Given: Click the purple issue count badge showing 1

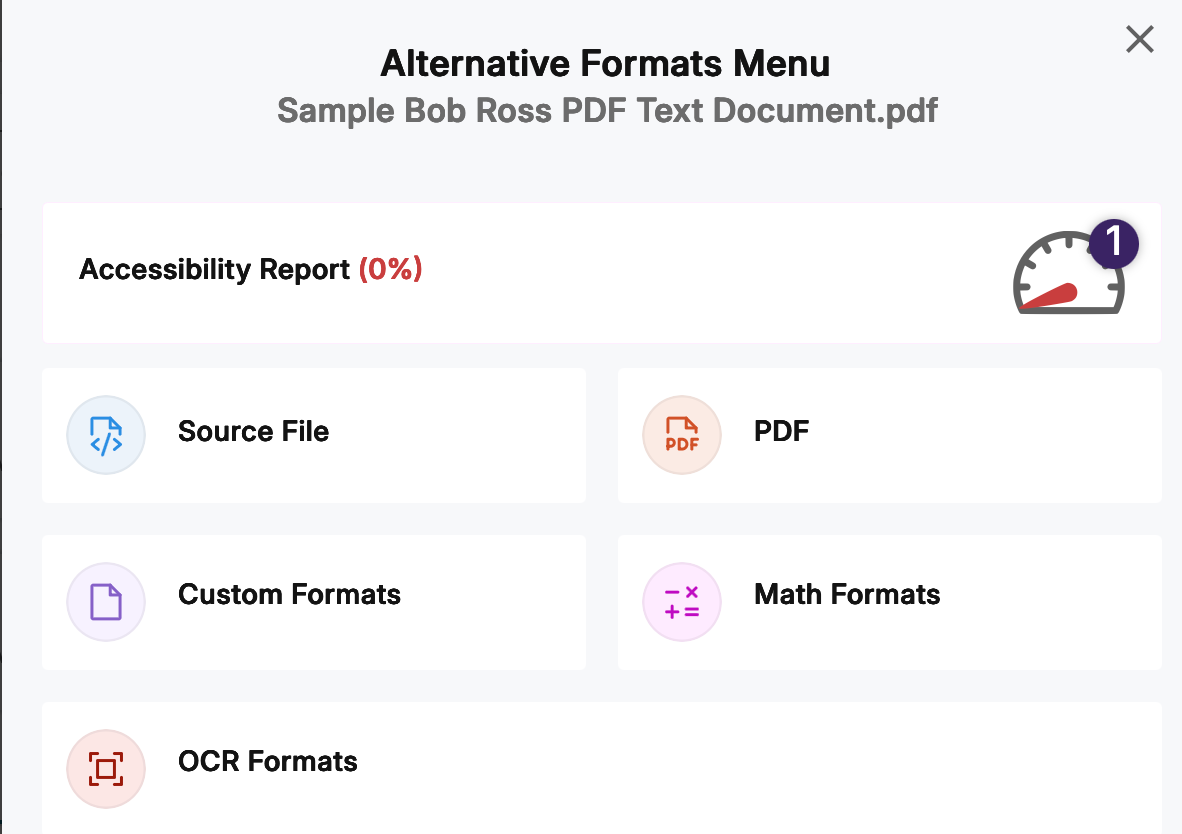Looking at the screenshot, I should [x=1112, y=243].
